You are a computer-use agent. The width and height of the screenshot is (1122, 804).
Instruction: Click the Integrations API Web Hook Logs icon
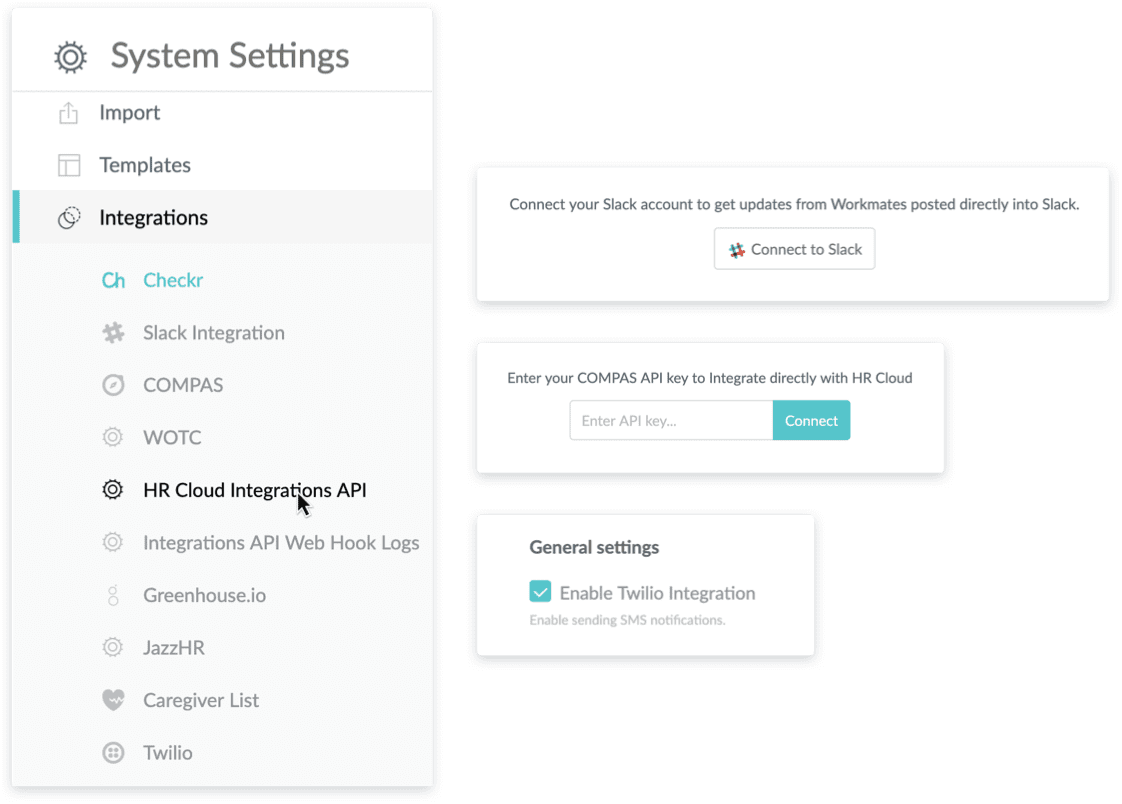click(x=113, y=542)
